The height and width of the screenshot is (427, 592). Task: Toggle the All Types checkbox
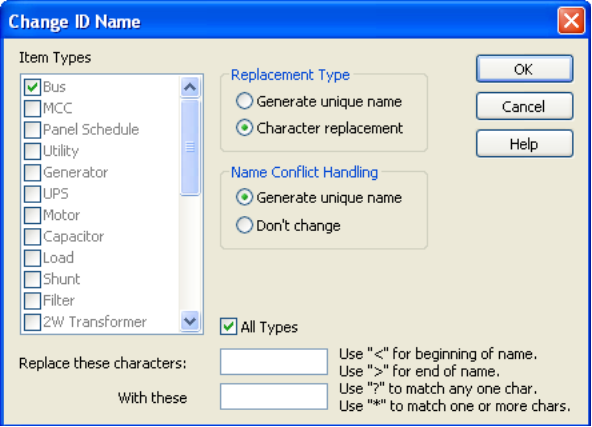click(x=228, y=327)
